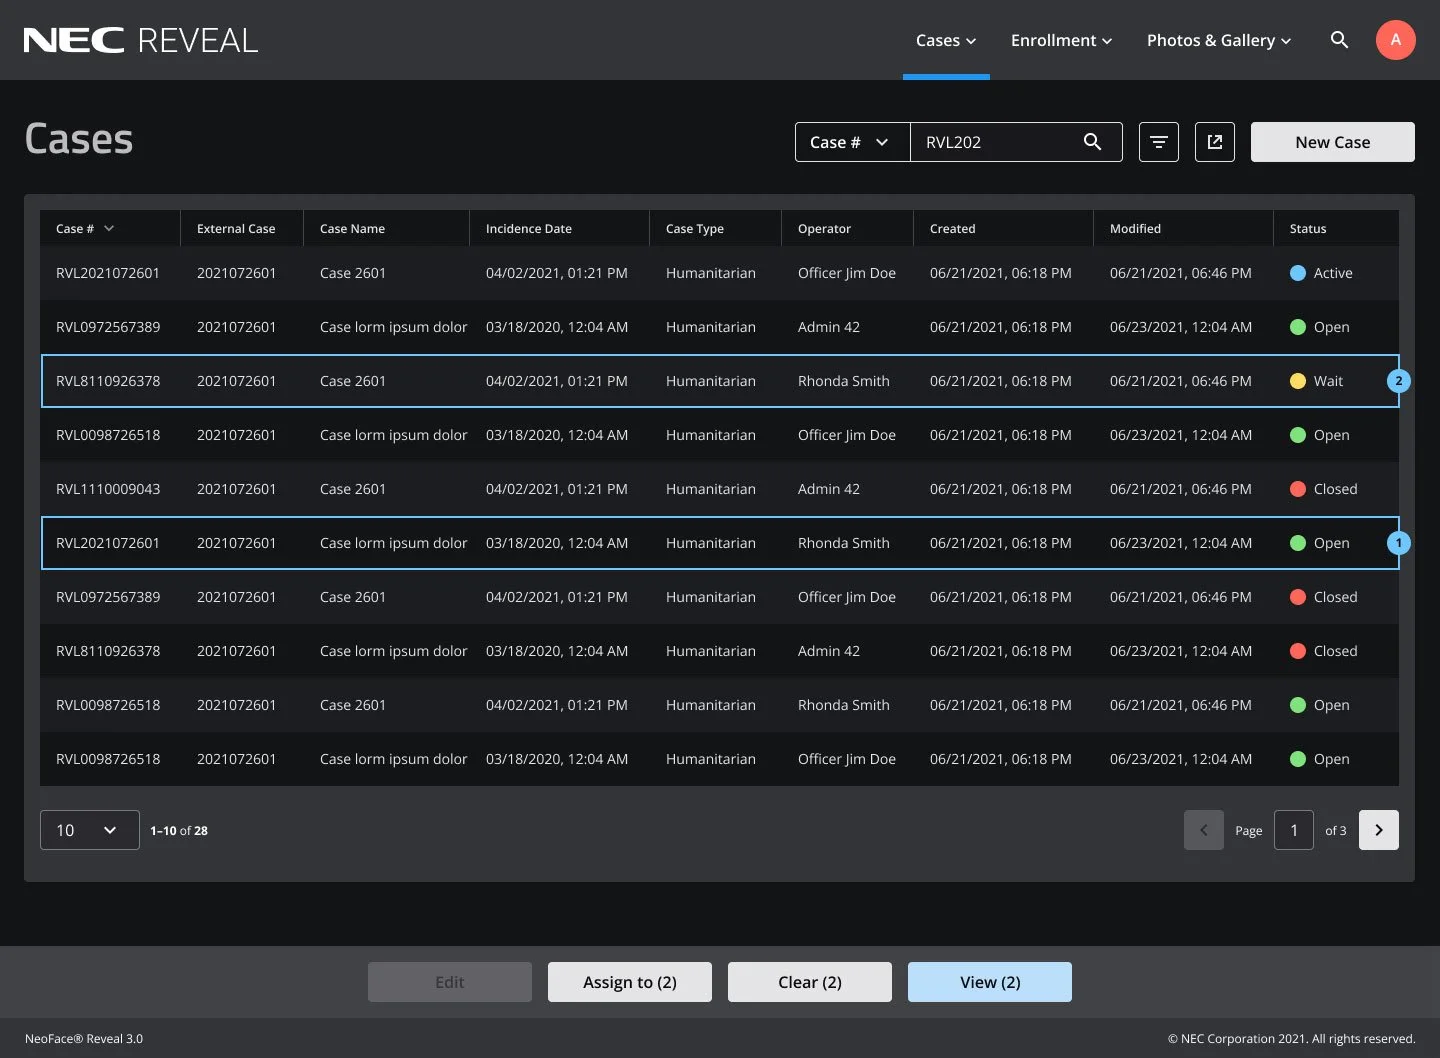Click the Wait status text
Image resolution: width=1440 pixels, height=1058 pixels.
point(1328,381)
